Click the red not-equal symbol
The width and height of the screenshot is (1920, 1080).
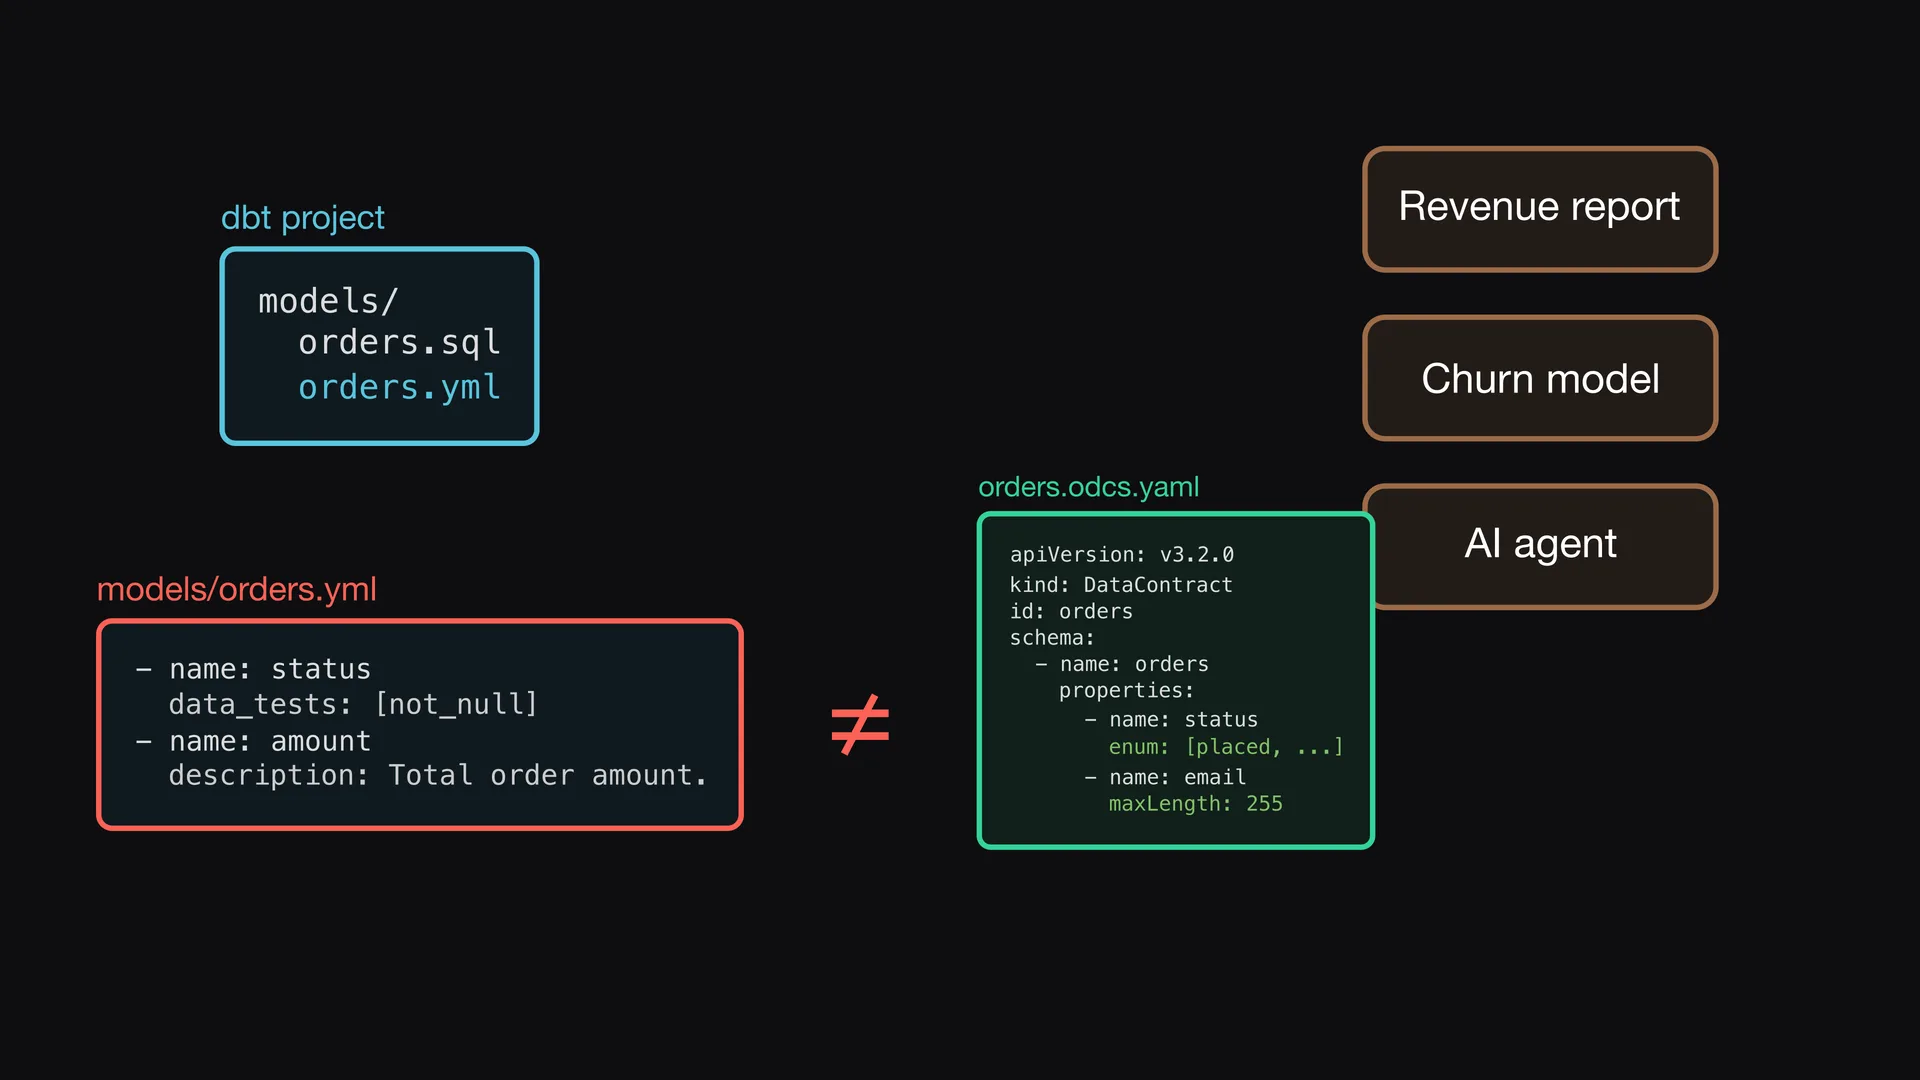tap(860, 724)
